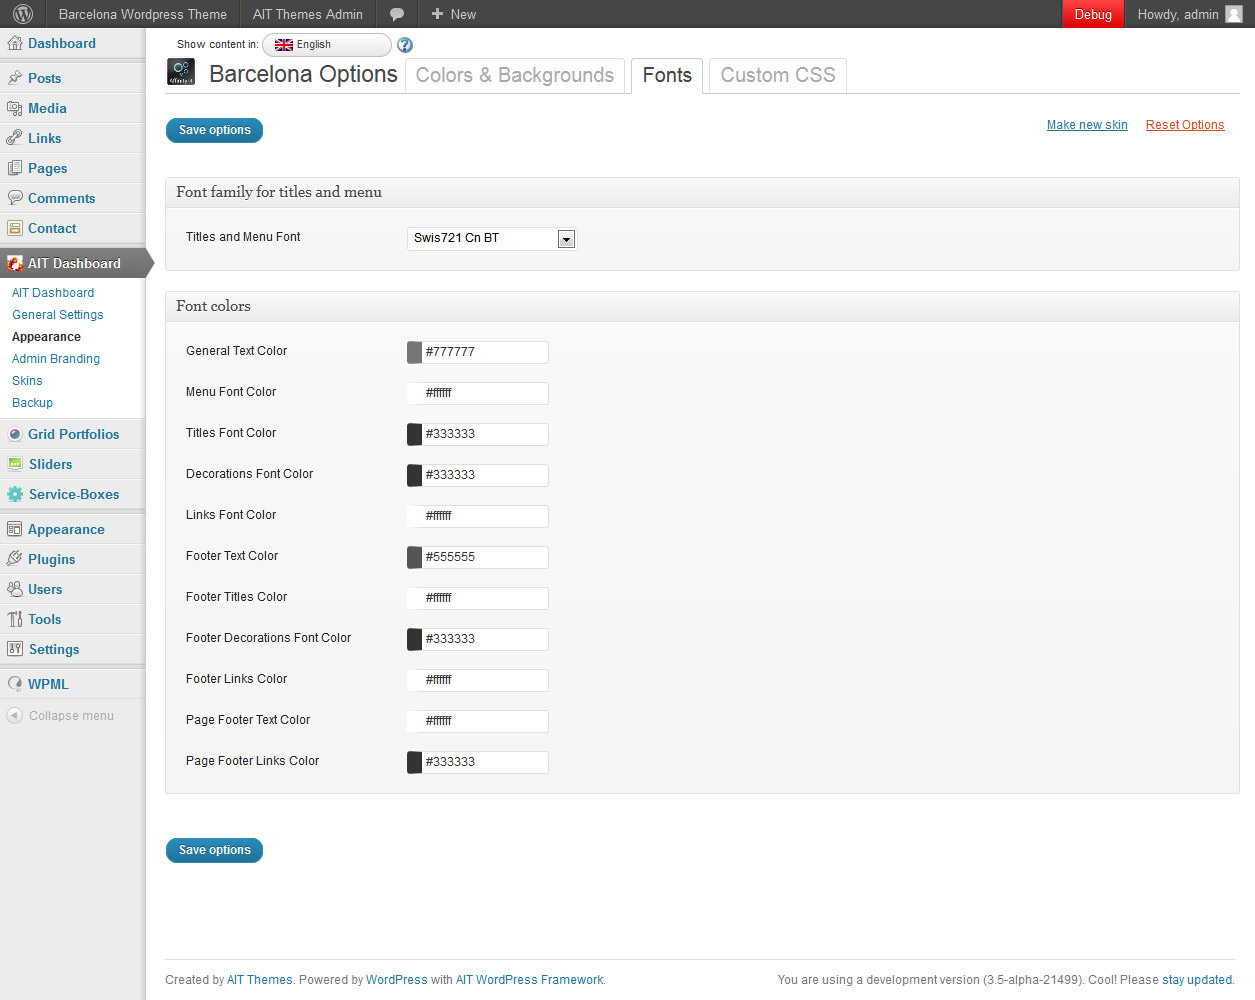Click the Grid Portfolios icon
Viewport: 1255px width, 1000px height.
point(15,434)
